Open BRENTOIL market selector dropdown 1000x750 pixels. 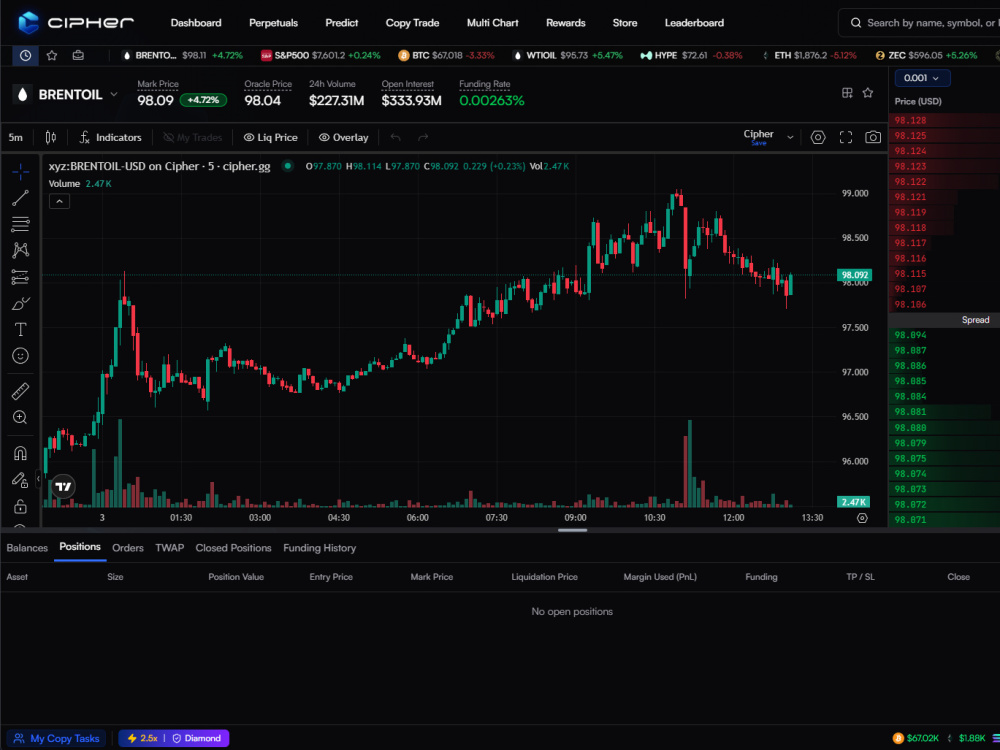[66, 94]
